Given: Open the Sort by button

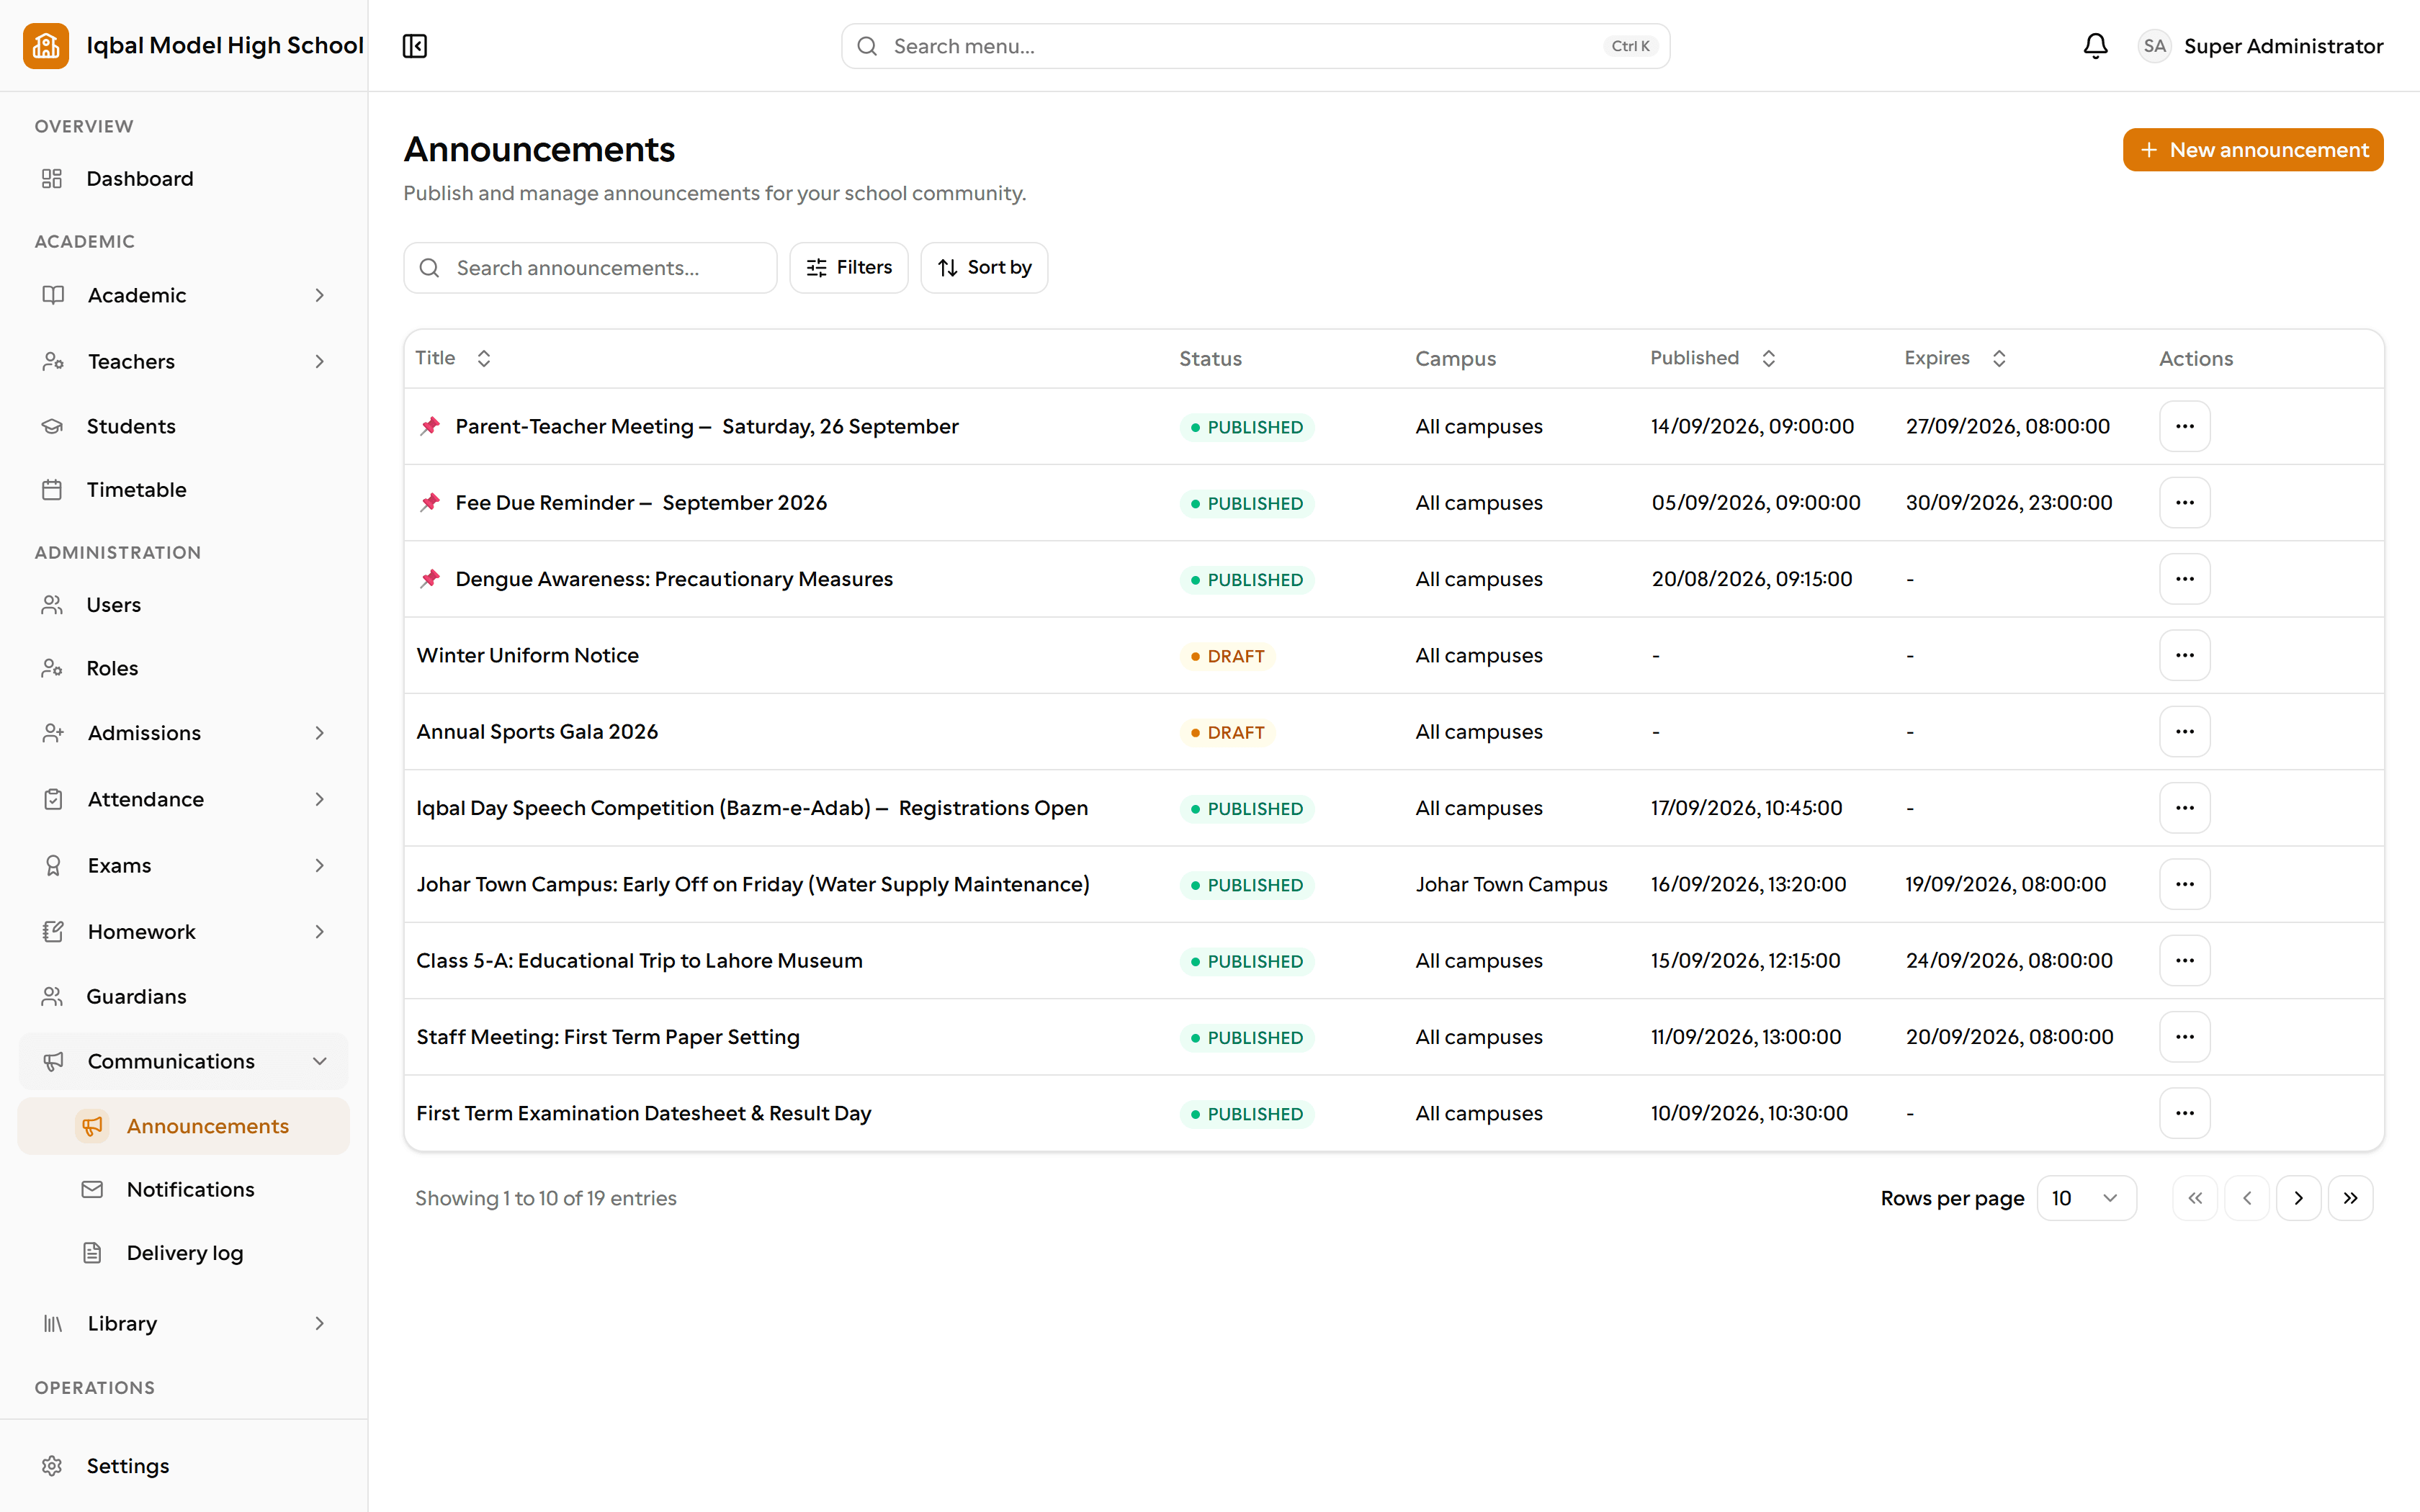Looking at the screenshot, I should point(984,268).
